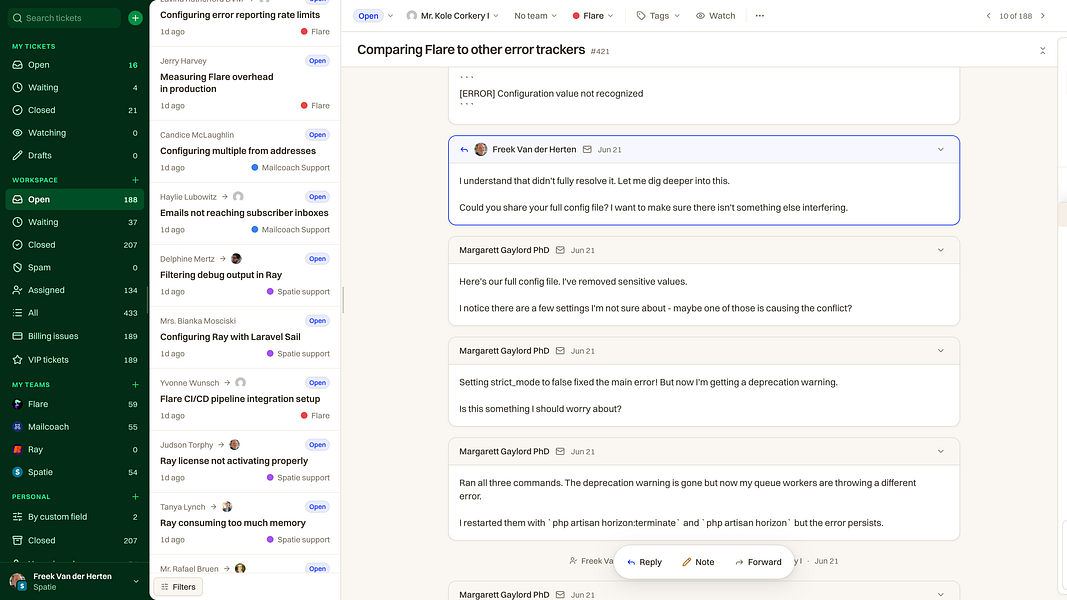This screenshot has height=600, width=1067.
Task: Open the Flare mailbox dropdown
Action: 593,16
